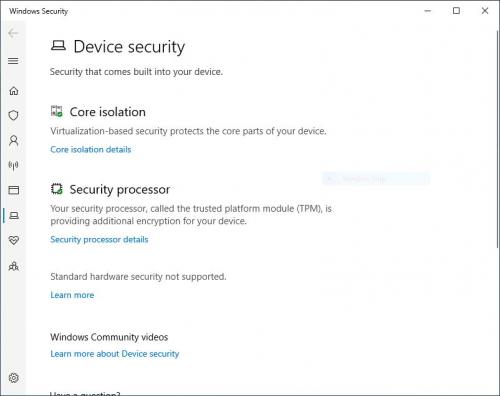Image resolution: width=500 pixels, height=396 pixels.
Task: Open Family options people icon
Action: (14, 266)
